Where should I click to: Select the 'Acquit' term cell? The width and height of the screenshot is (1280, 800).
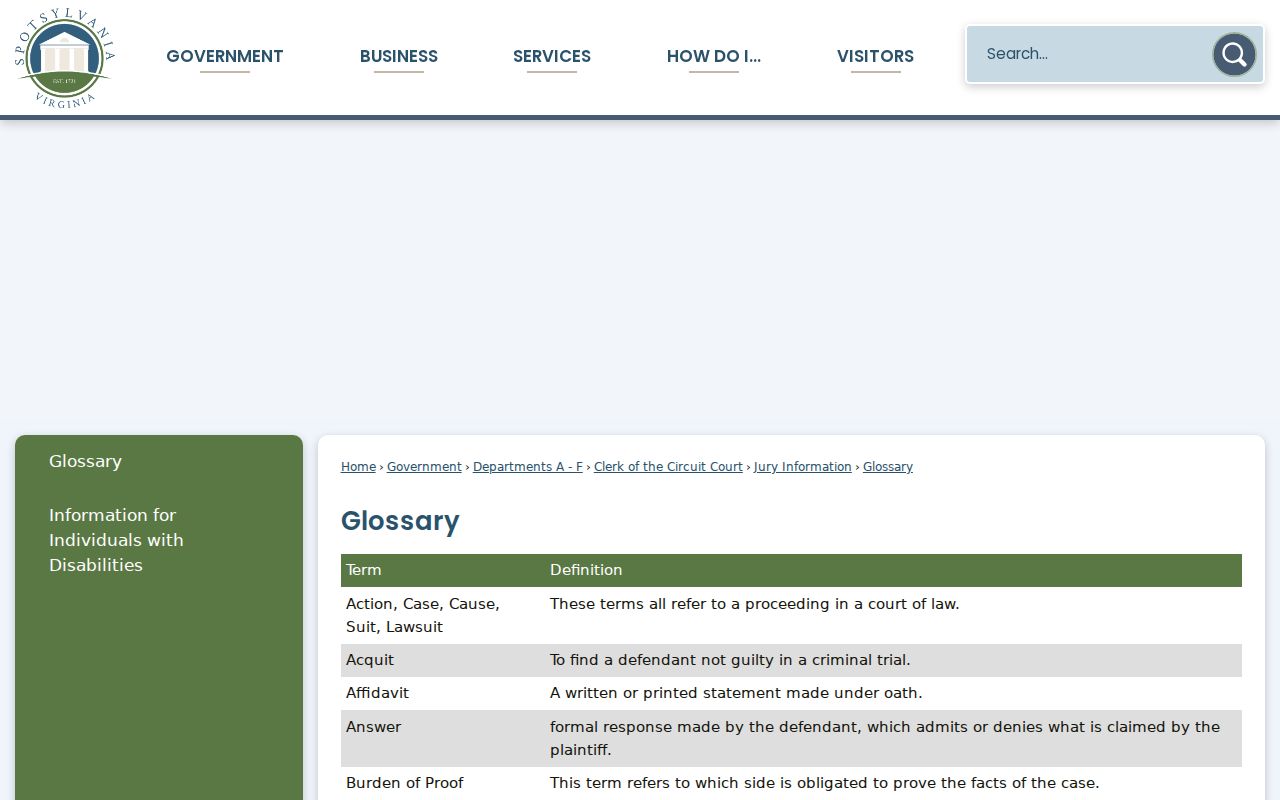coord(443,660)
